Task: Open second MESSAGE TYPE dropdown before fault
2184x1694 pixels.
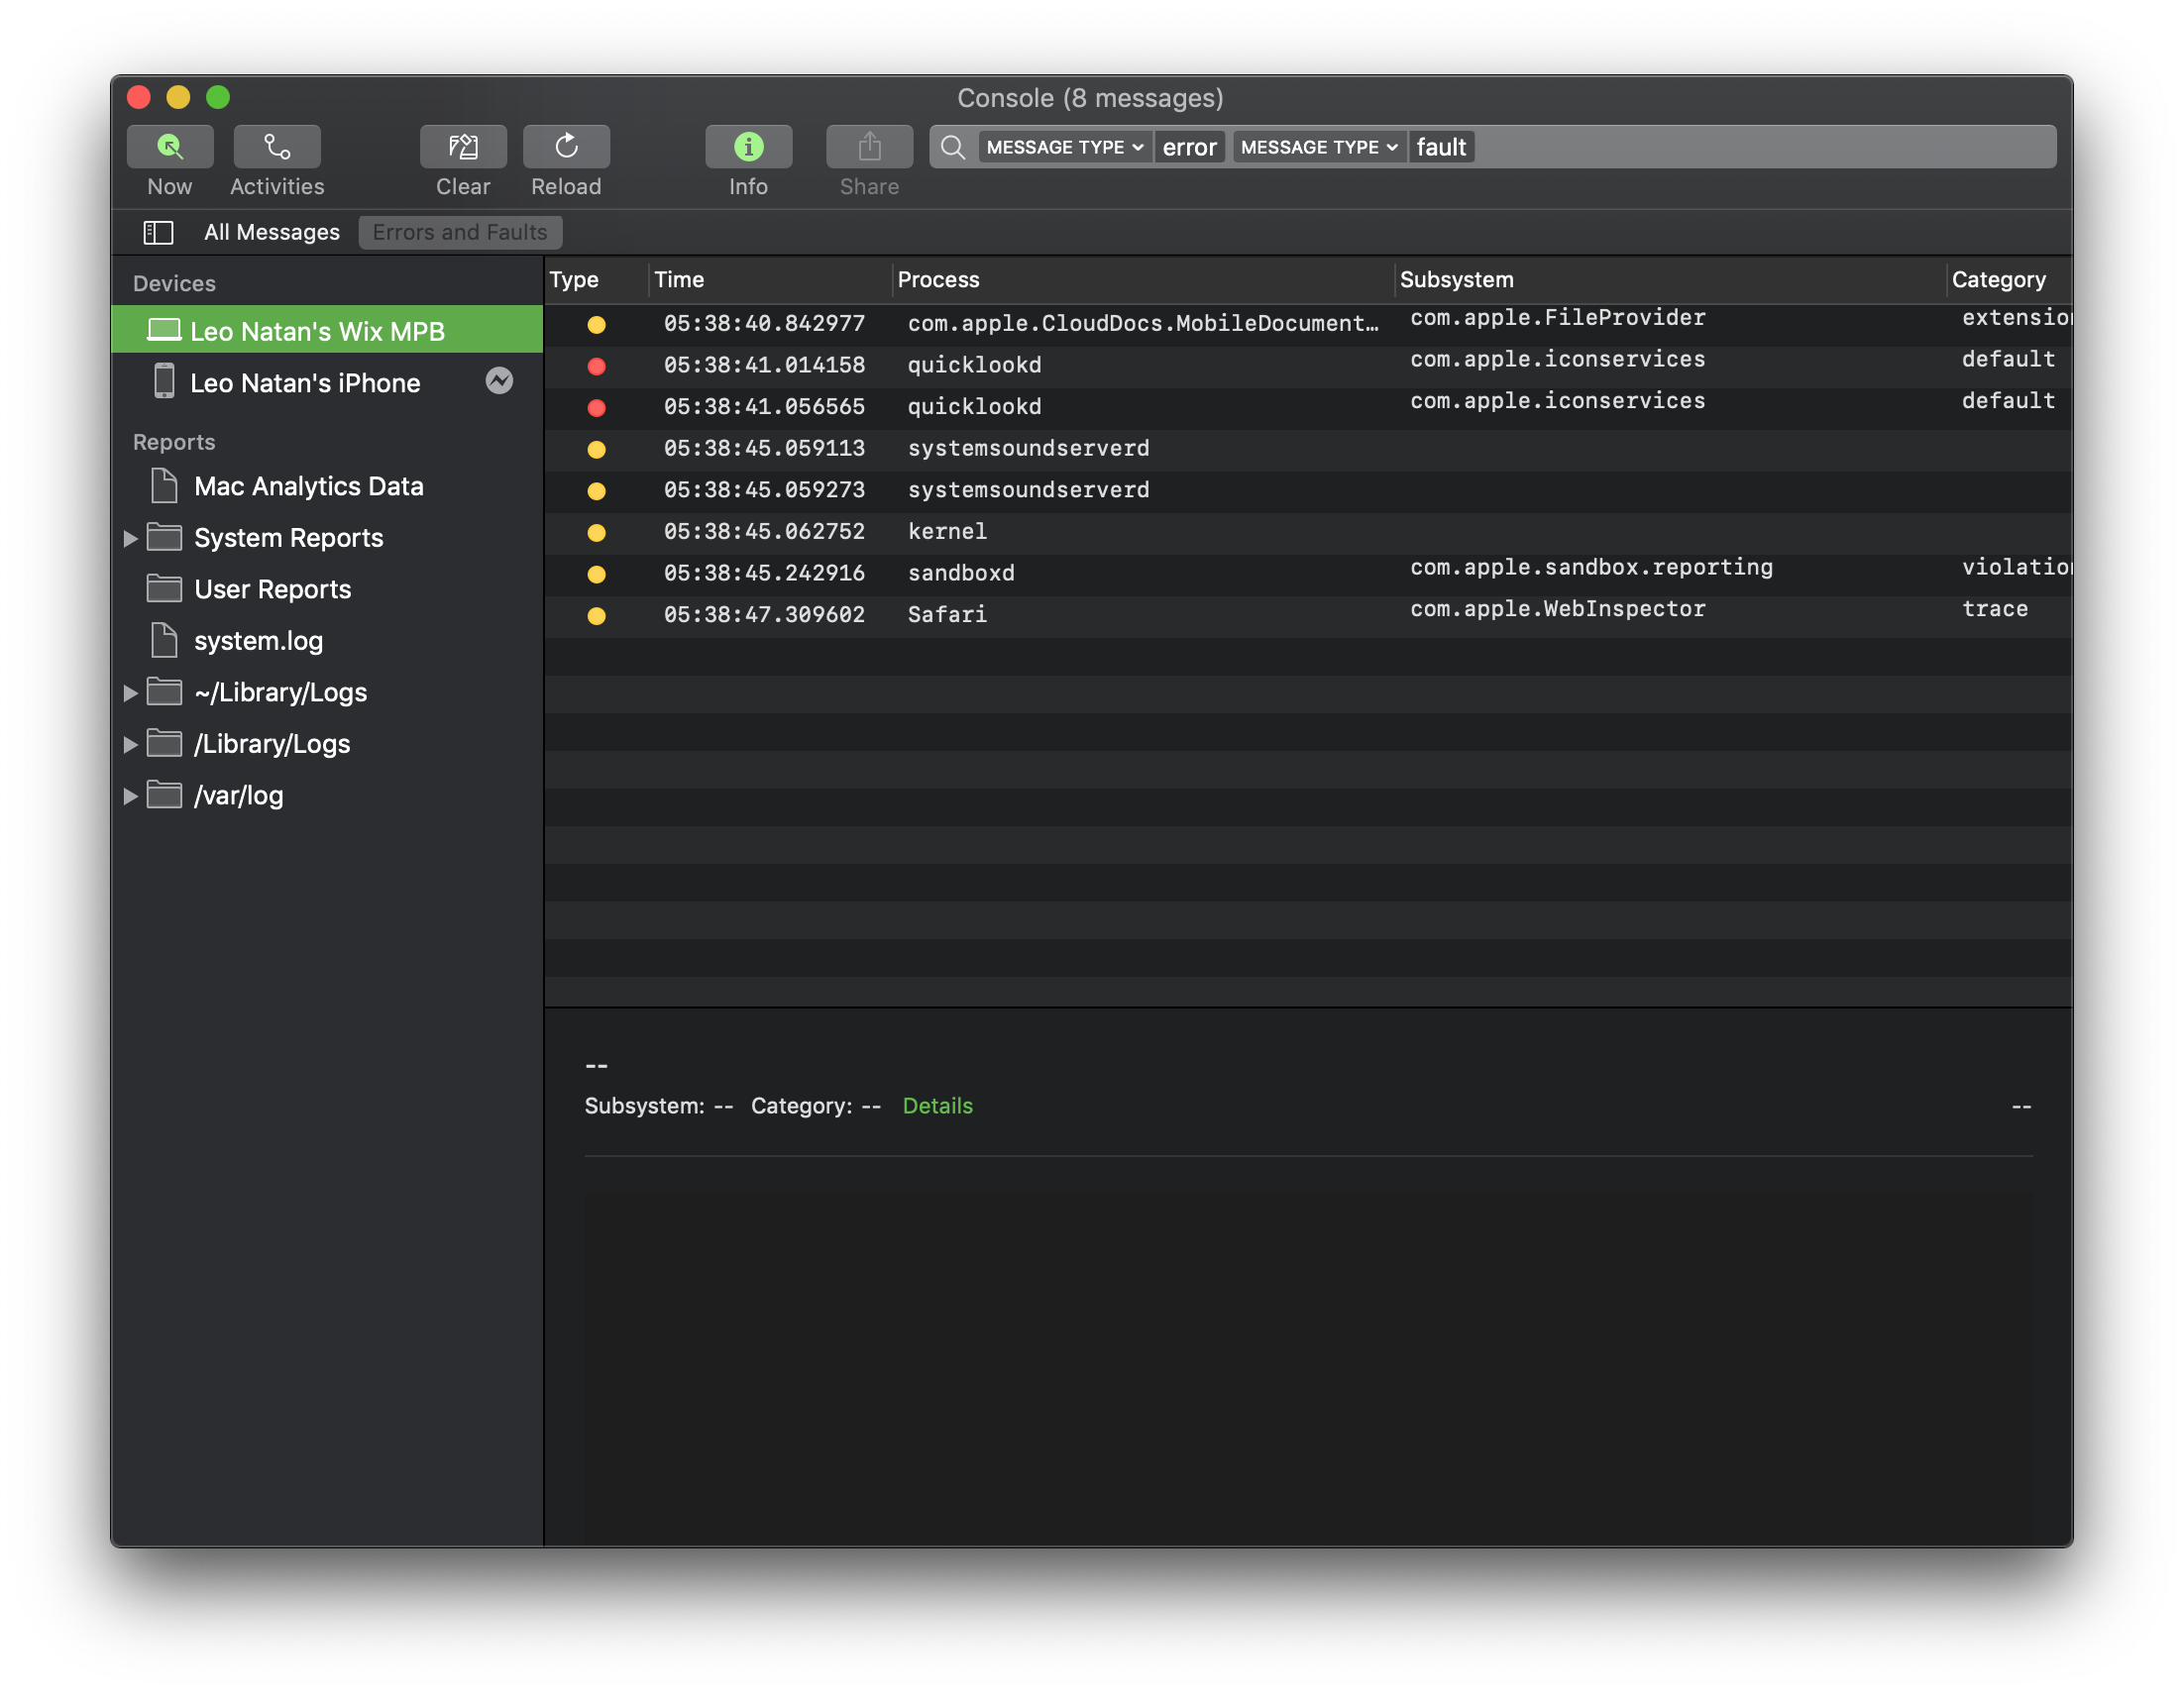Action: click(1318, 147)
